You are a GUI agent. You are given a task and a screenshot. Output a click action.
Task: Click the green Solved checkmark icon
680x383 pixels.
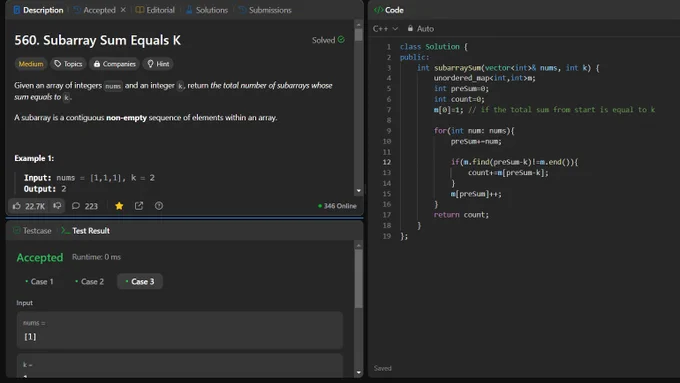tap(341, 39)
